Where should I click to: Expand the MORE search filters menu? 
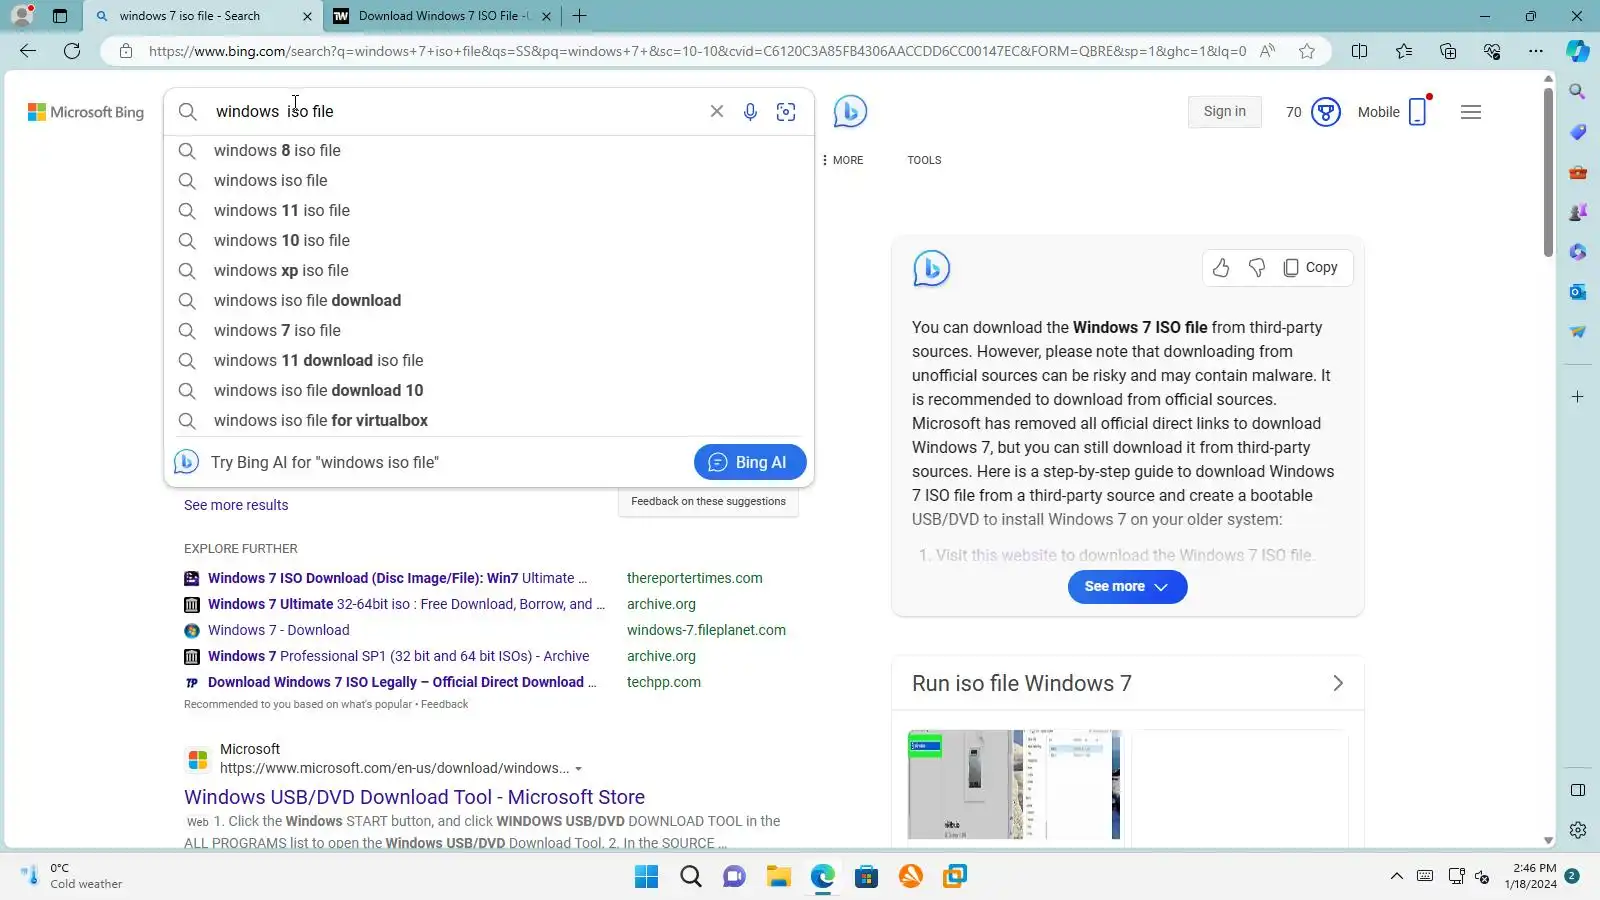point(843,160)
